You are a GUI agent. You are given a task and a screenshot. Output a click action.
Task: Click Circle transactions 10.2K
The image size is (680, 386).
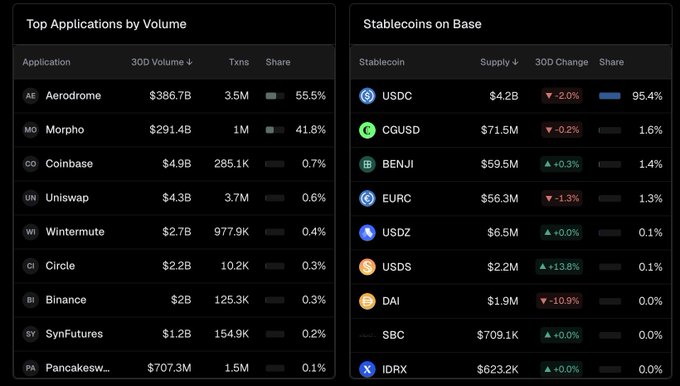(235, 266)
